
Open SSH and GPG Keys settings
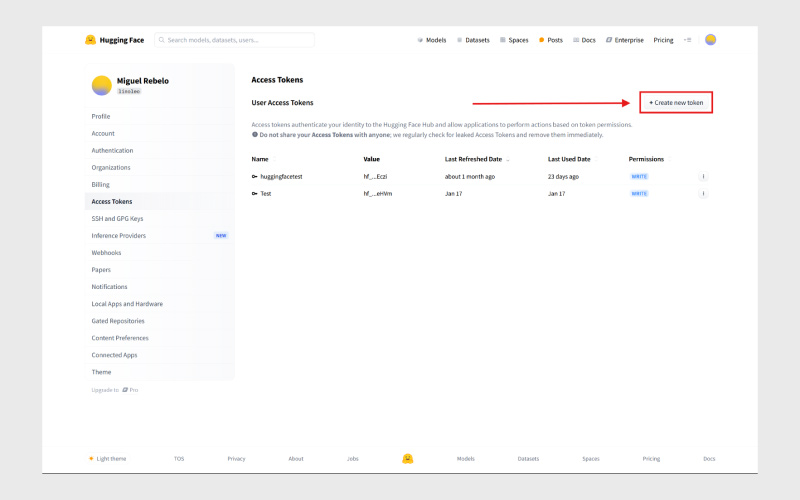(x=117, y=218)
